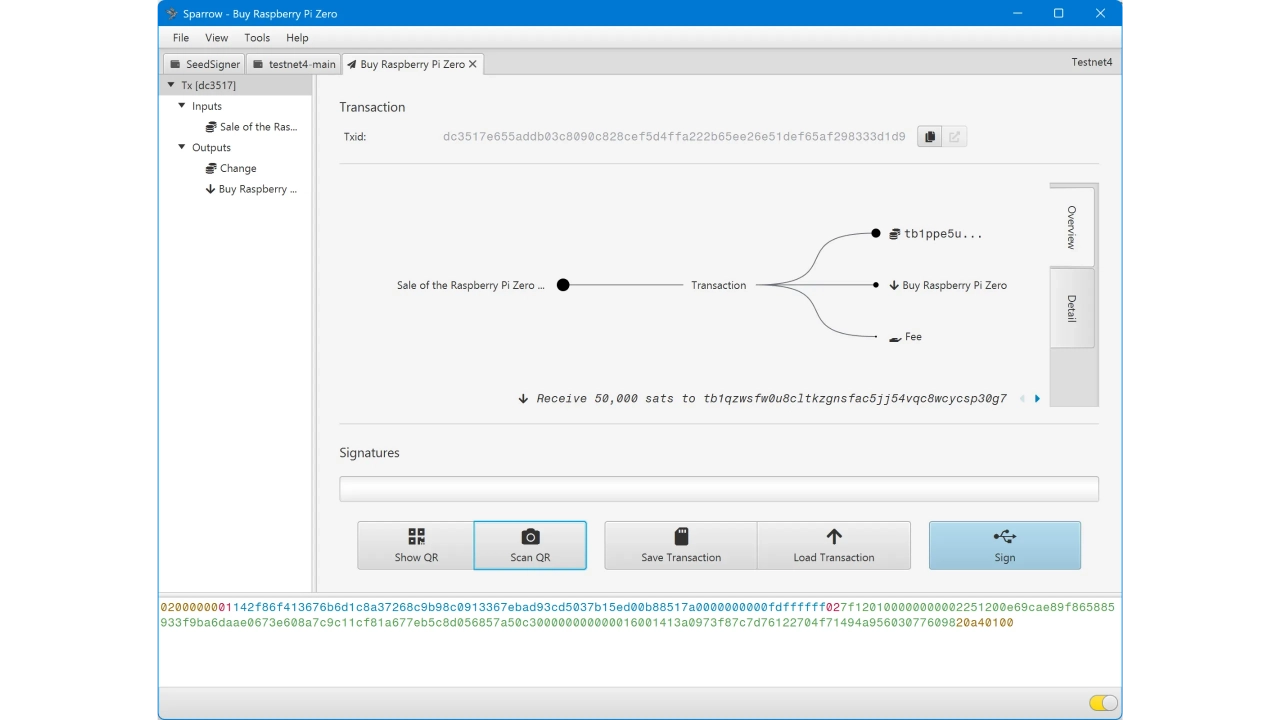Image resolution: width=1280 pixels, height=720 pixels.
Task: Copy the transaction ID to clipboard
Action: pos(929,137)
